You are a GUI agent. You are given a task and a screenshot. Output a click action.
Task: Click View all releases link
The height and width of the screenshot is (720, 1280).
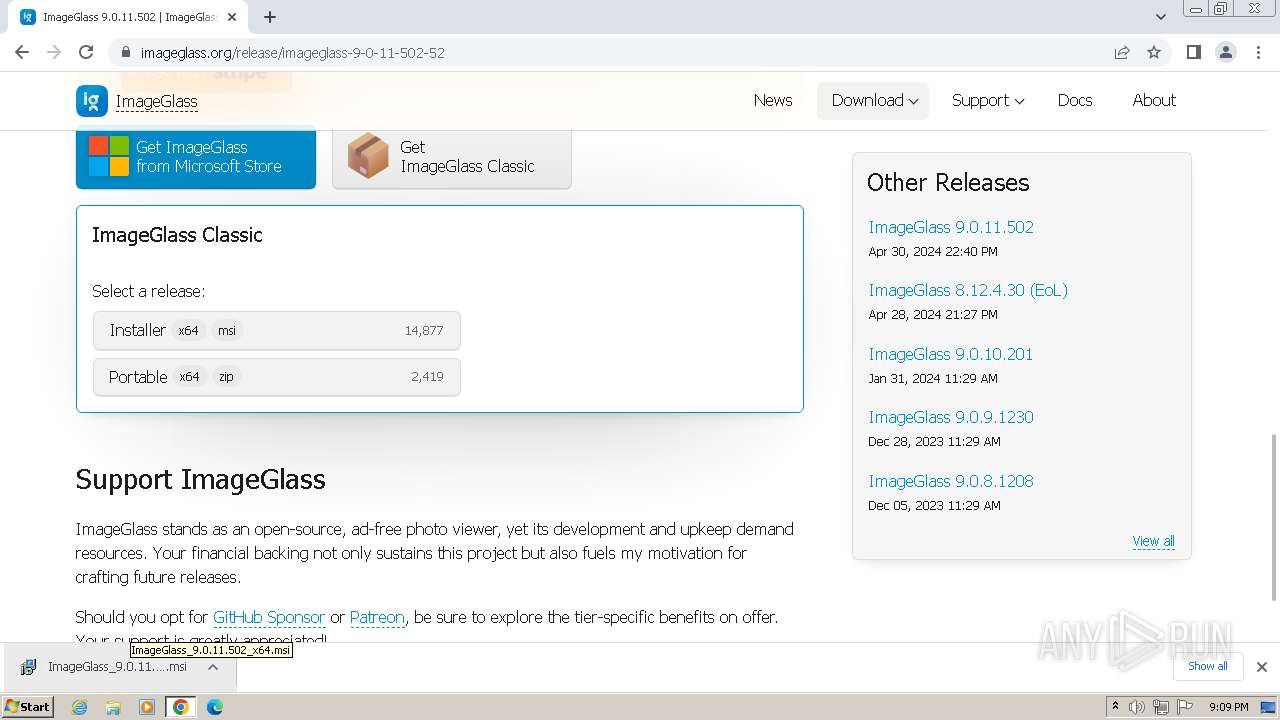1153,541
